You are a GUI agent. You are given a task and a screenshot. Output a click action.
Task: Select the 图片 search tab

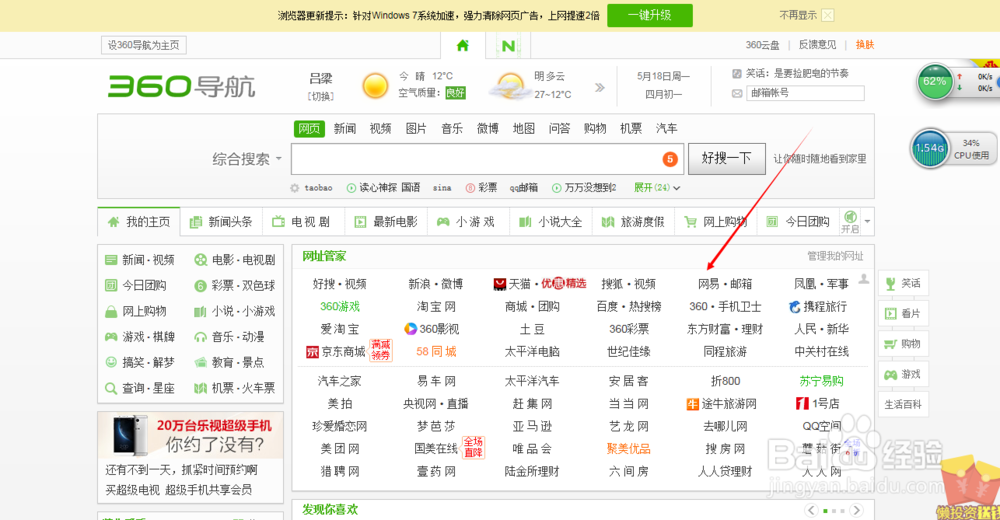click(416, 128)
